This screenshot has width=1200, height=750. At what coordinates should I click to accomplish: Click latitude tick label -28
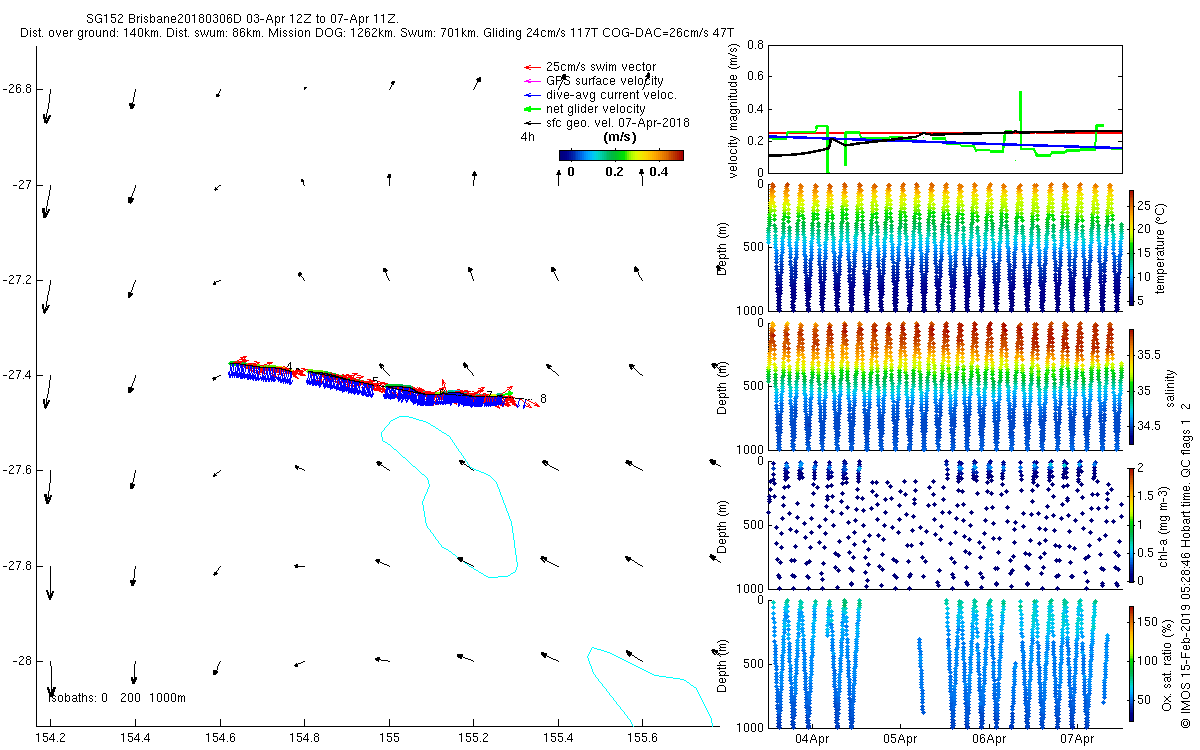(22, 661)
